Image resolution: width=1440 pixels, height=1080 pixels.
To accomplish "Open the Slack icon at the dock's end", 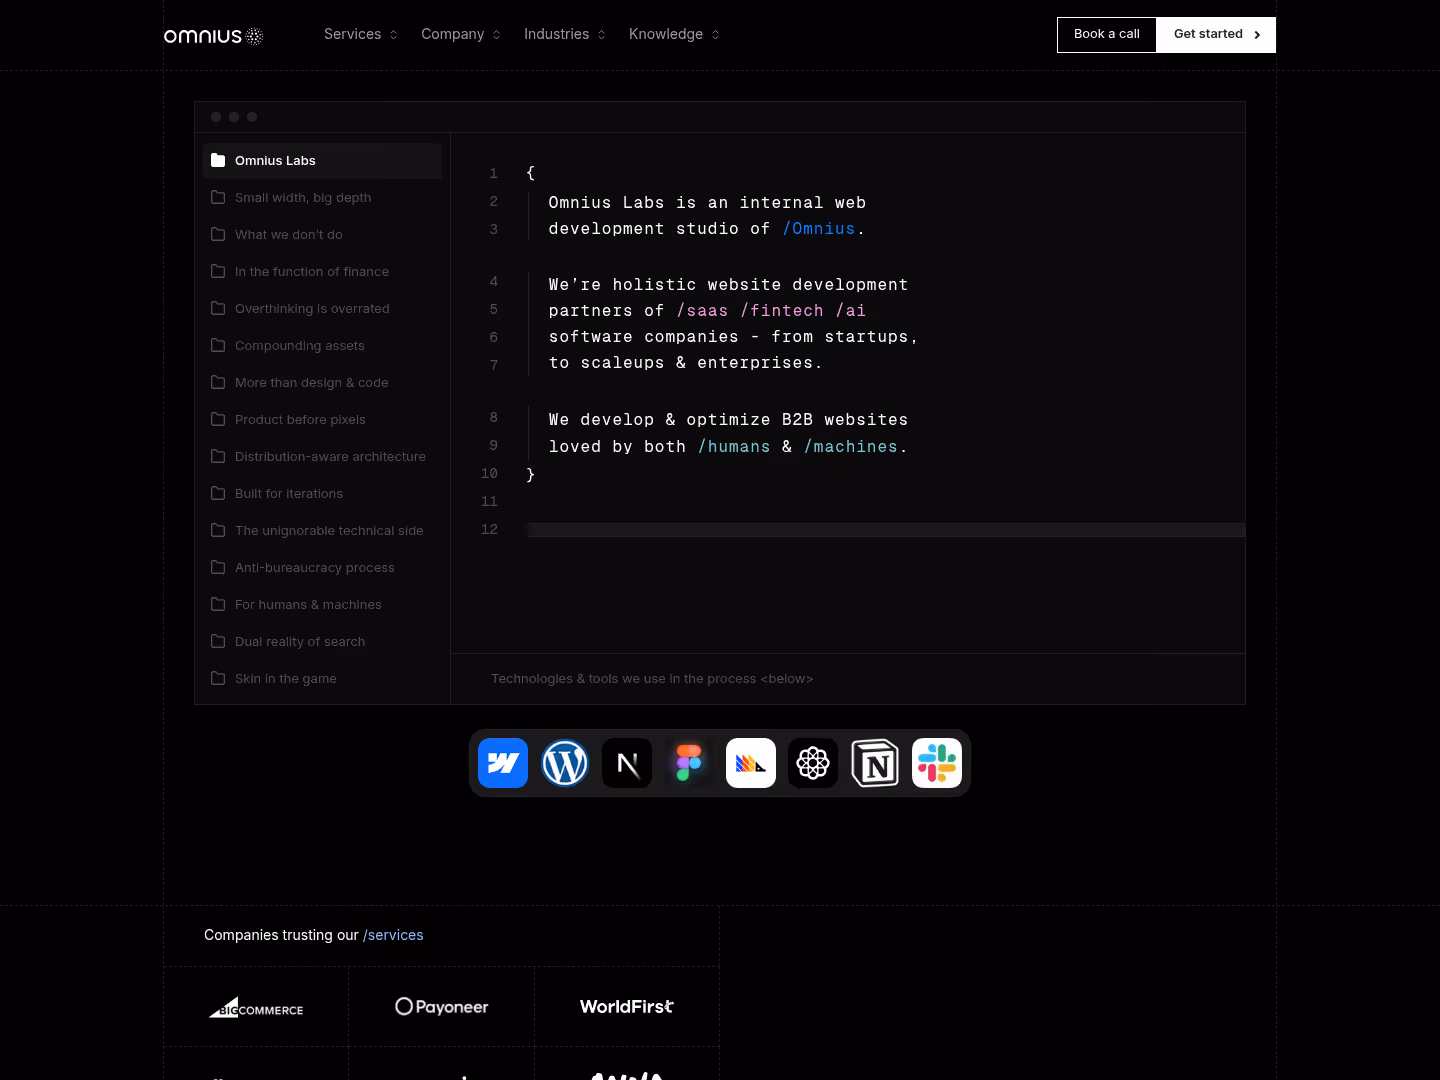I will point(936,762).
